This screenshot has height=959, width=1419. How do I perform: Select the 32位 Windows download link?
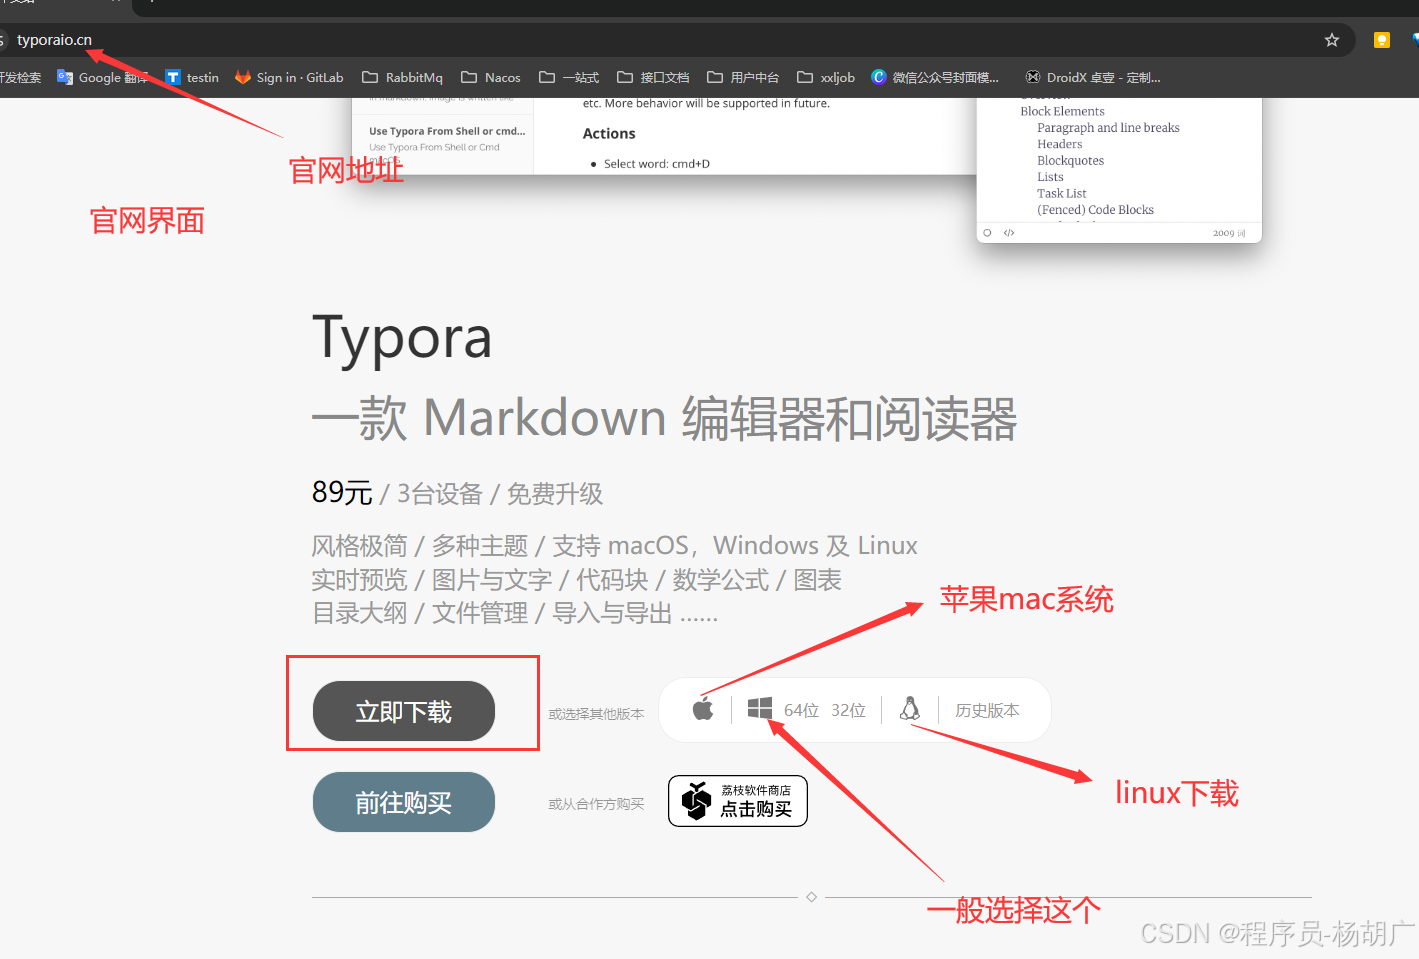tap(848, 710)
